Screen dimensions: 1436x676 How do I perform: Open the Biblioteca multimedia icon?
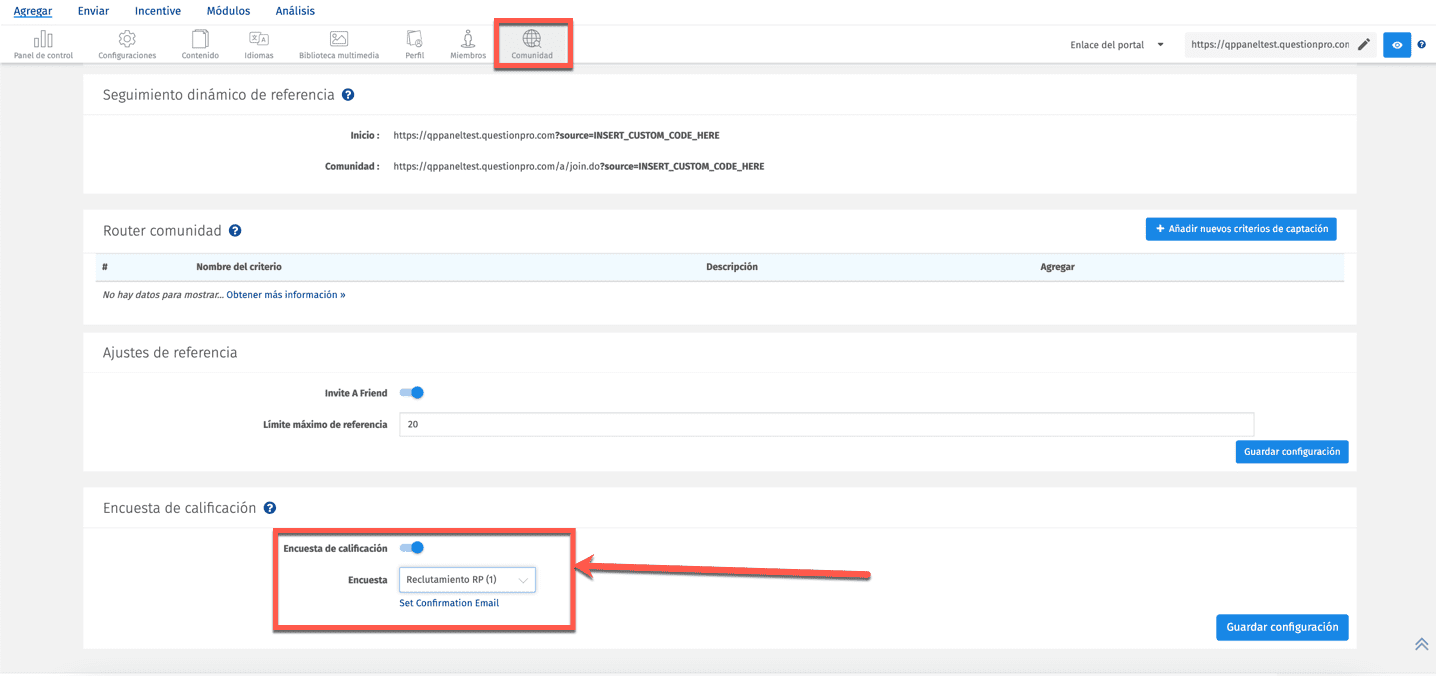pyautogui.click(x=339, y=44)
